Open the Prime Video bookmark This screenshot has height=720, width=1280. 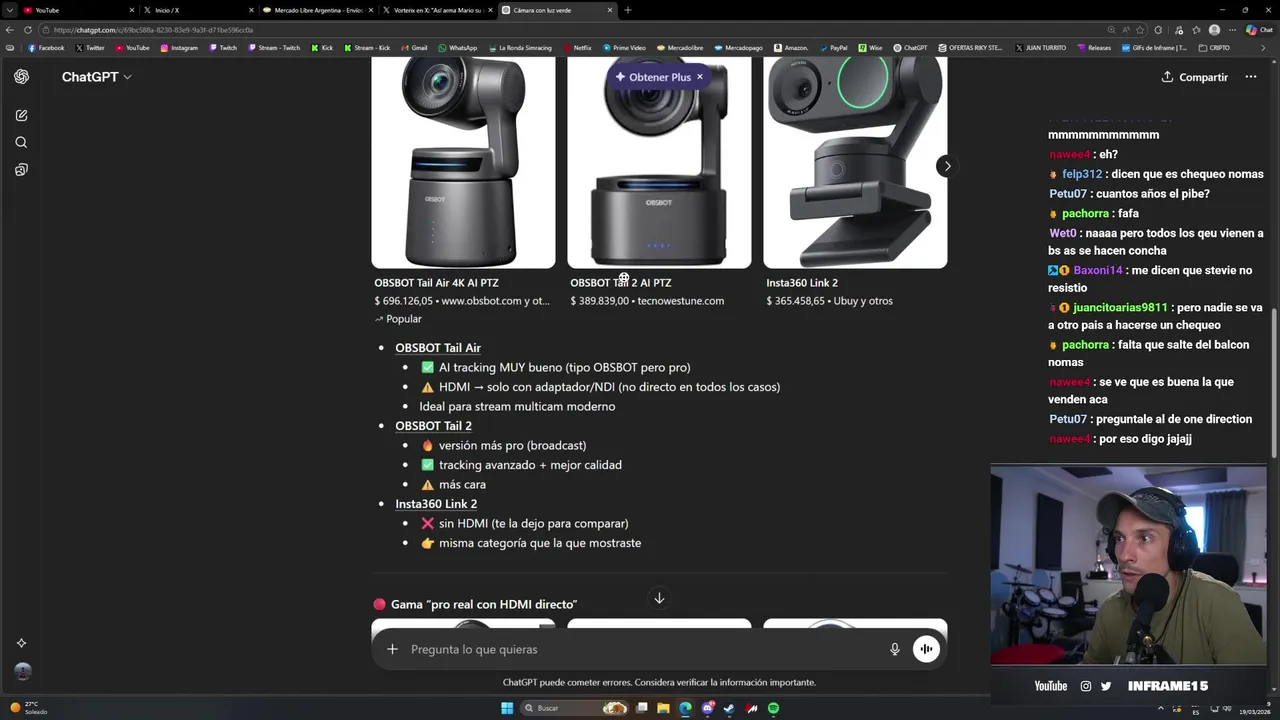pos(623,48)
